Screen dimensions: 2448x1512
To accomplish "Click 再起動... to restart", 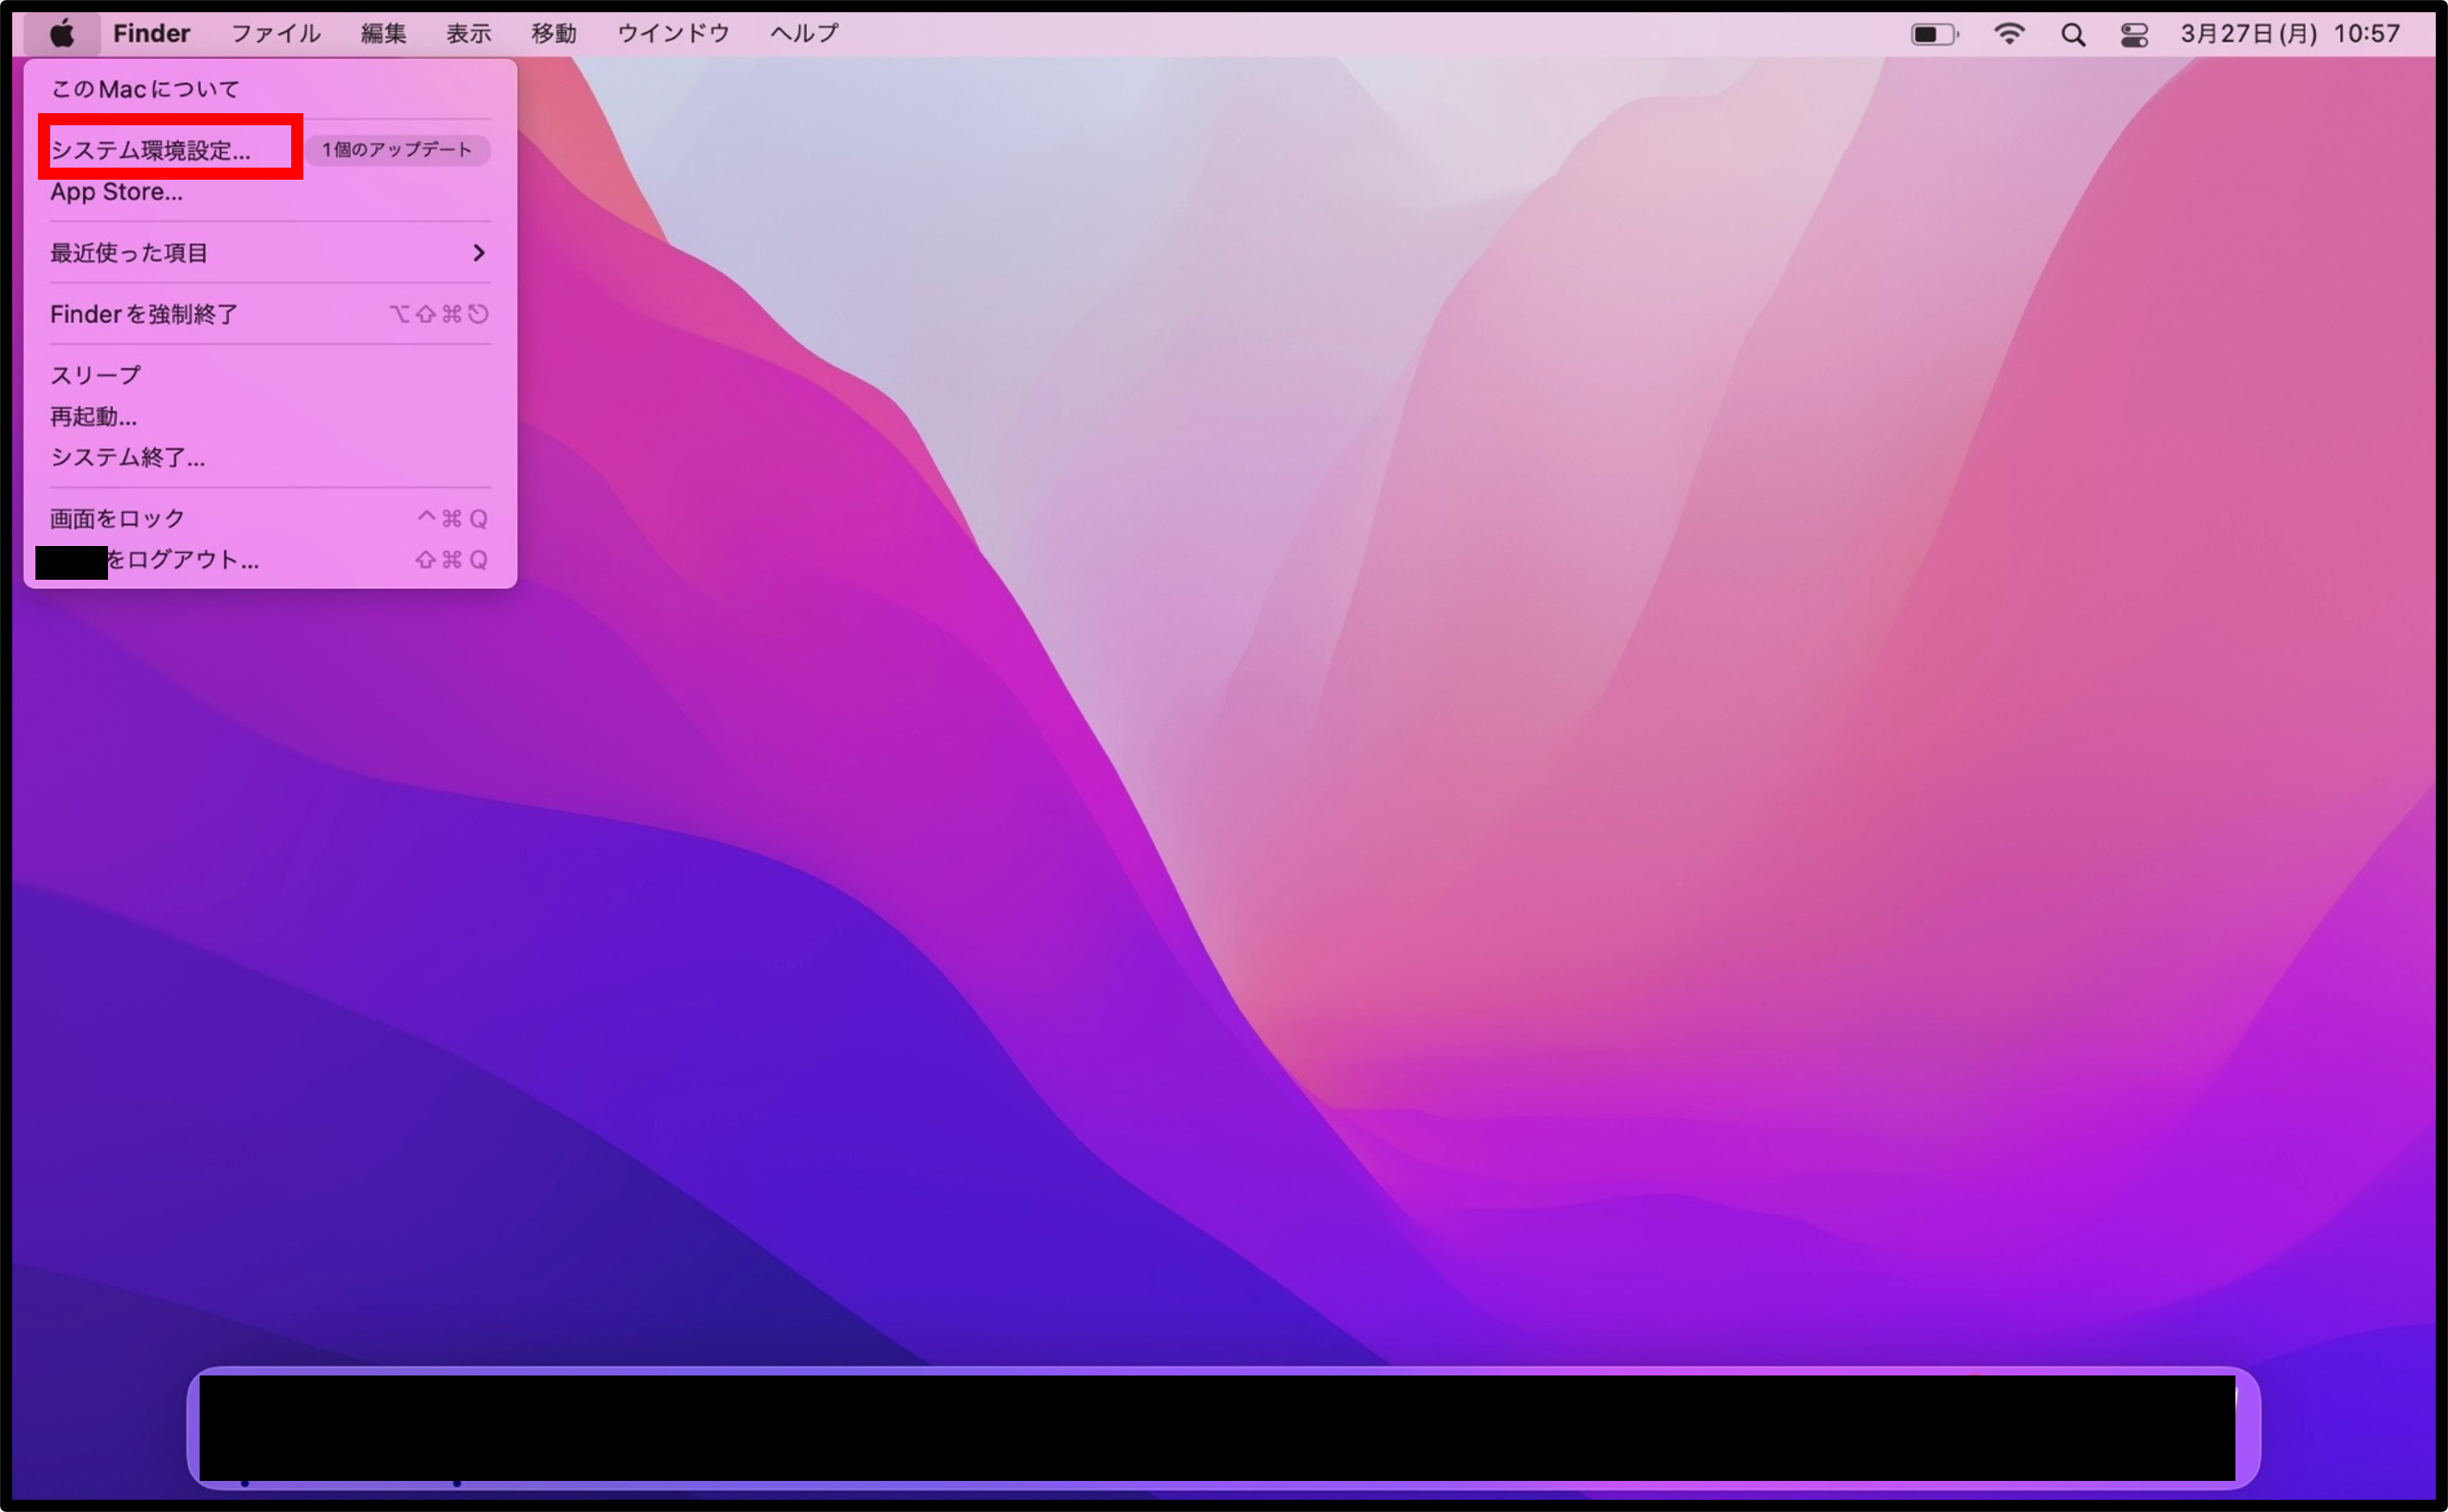I will [x=94, y=416].
